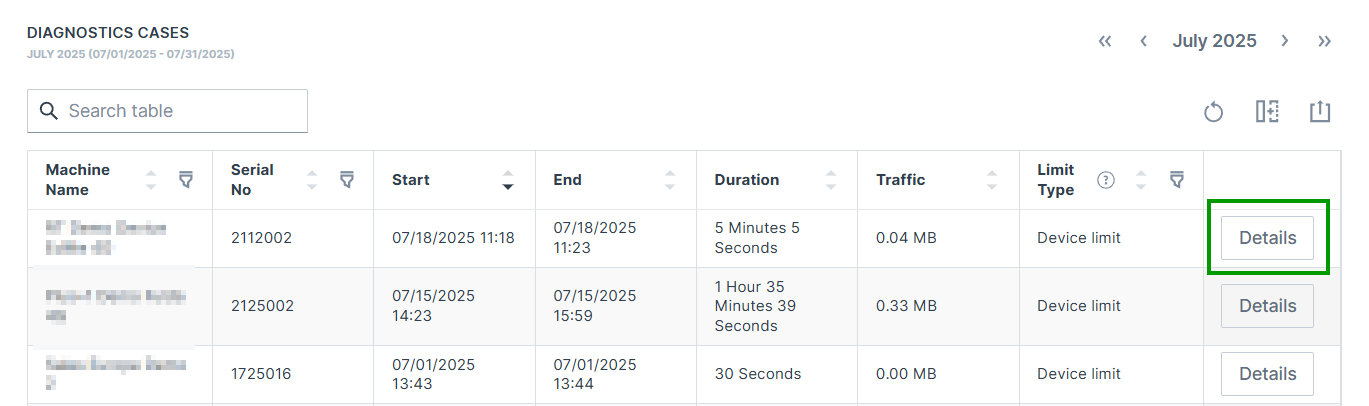This screenshot has width=1369, height=406.
Task: Open Details for serial 1725016
Action: coord(1267,374)
